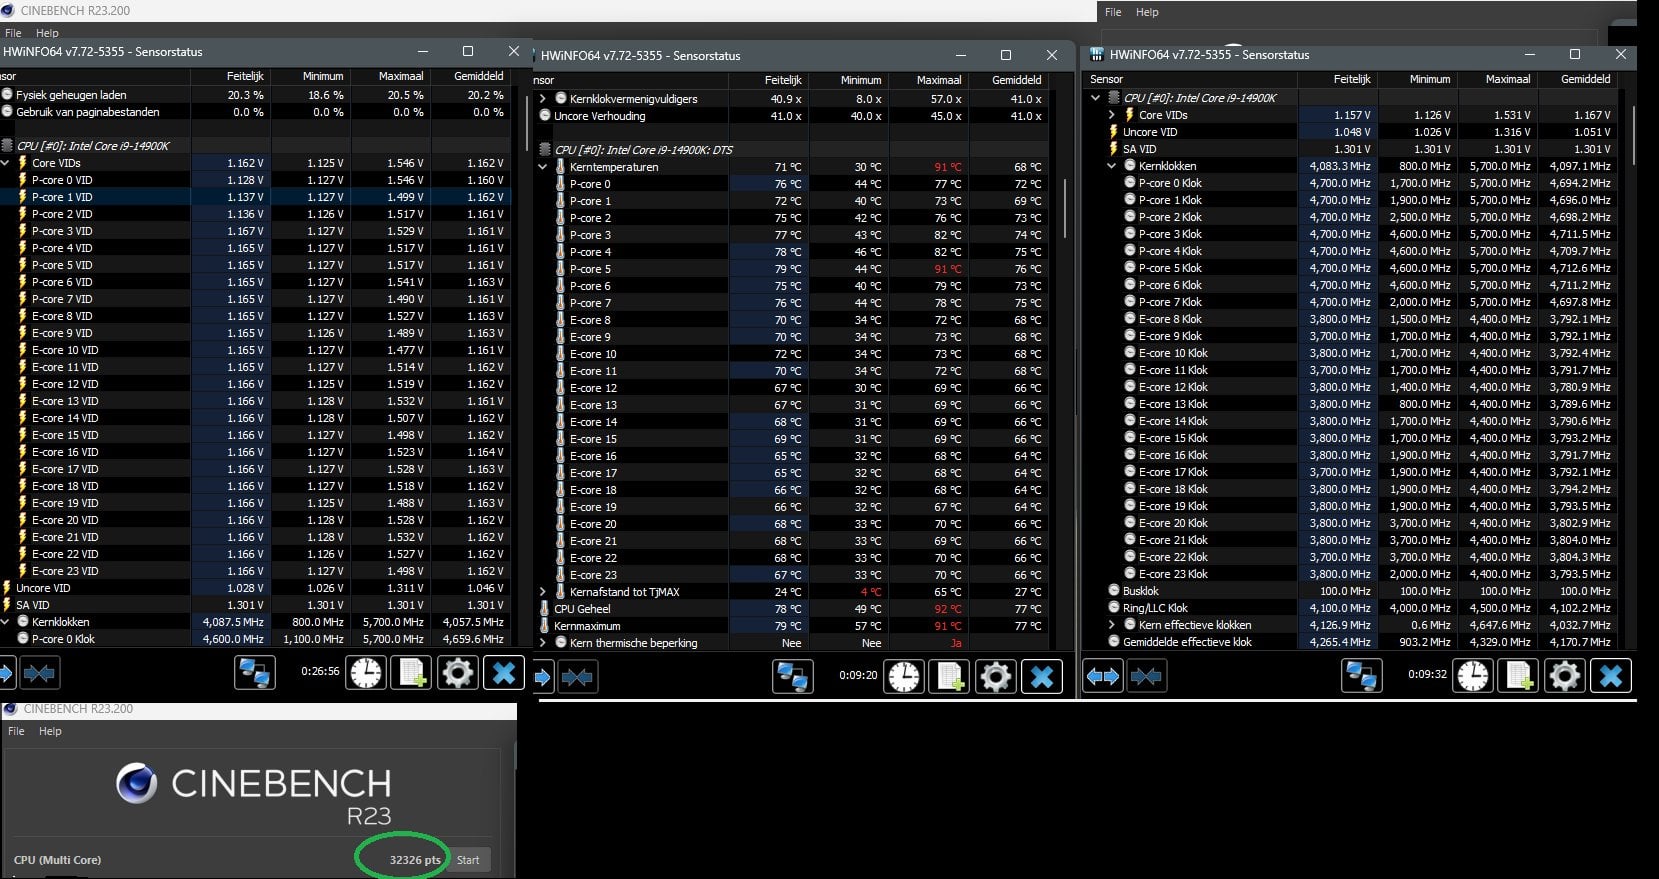Click the reset clock icon beside timer 0:26:56
The height and width of the screenshot is (879, 1659).
tap(366, 673)
